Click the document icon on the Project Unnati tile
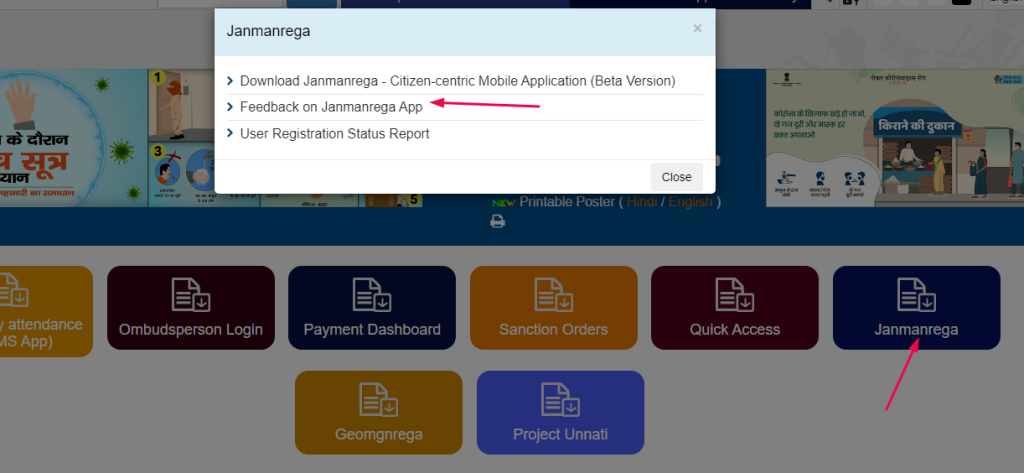Screen dimensions: 1024x473 click(x=560, y=399)
